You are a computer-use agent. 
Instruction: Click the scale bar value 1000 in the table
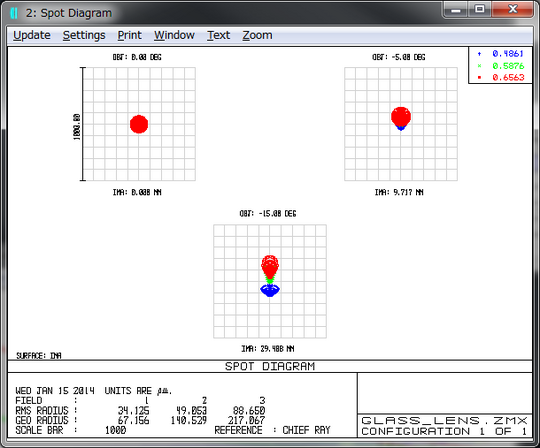click(x=115, y=430)
